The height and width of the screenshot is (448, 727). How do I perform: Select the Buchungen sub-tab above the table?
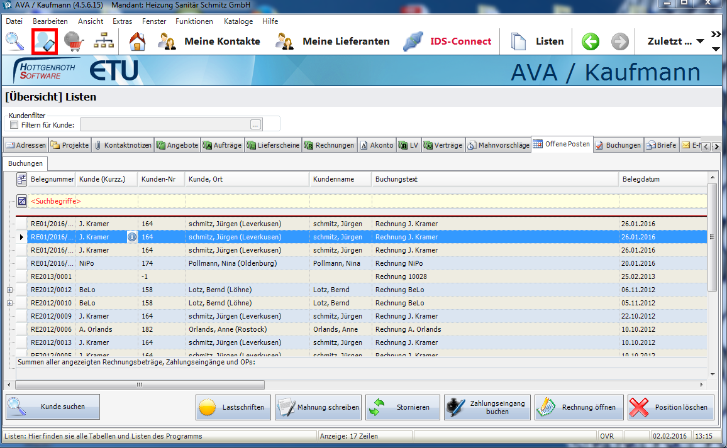[25, 163]
